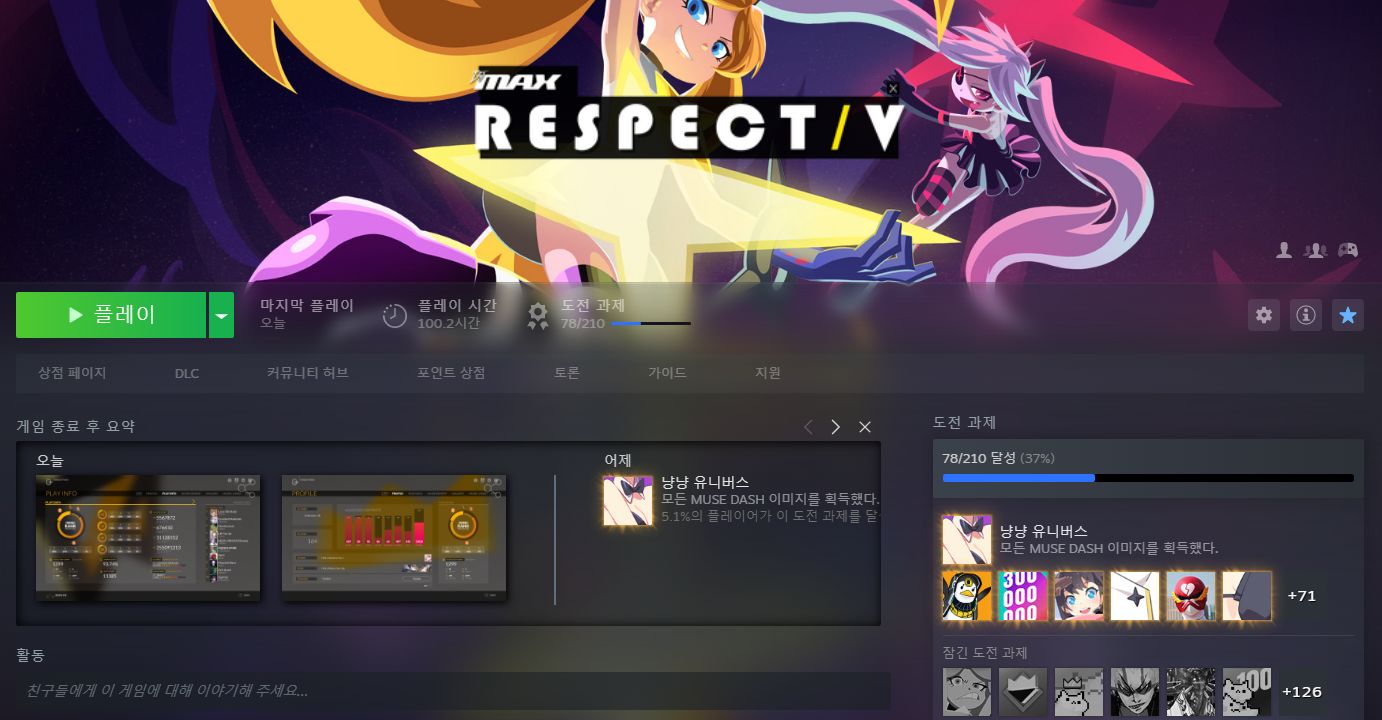Click the blue-eyed girl achievement icon
The height and width of the screenshot is (720, 1382).
[1079, 596]
